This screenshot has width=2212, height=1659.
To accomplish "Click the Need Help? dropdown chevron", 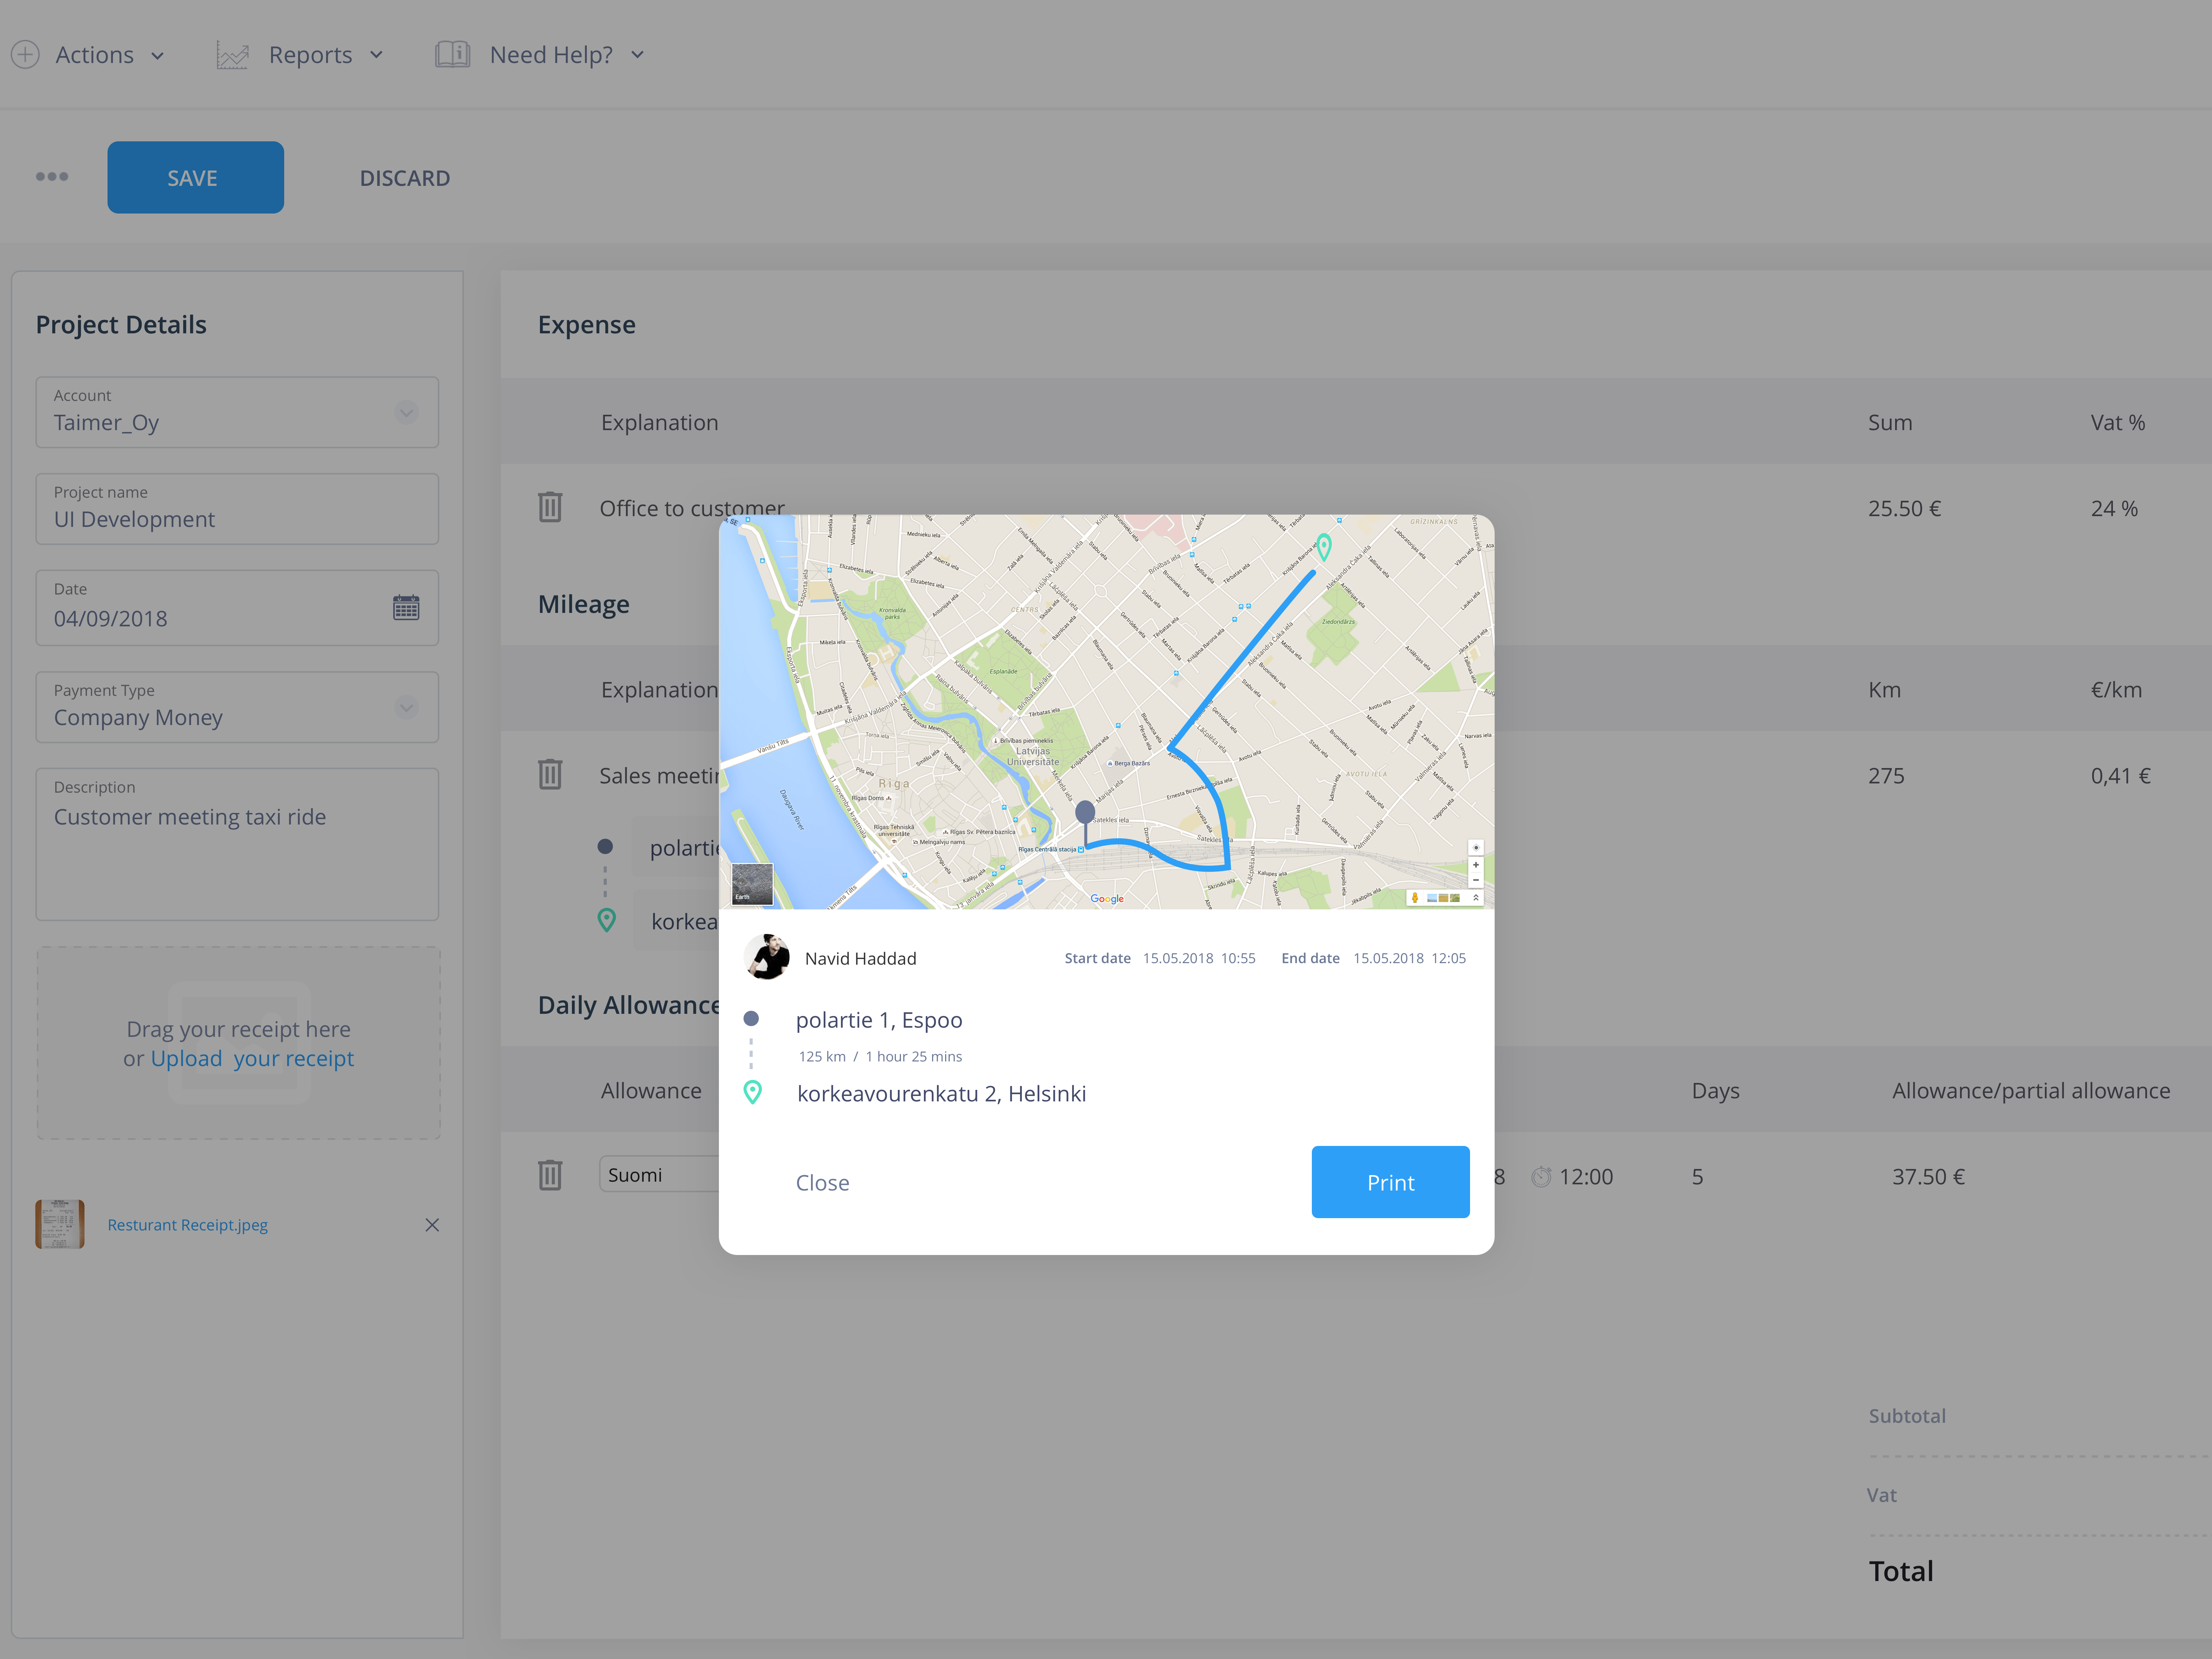I will [x=637, y=55].
